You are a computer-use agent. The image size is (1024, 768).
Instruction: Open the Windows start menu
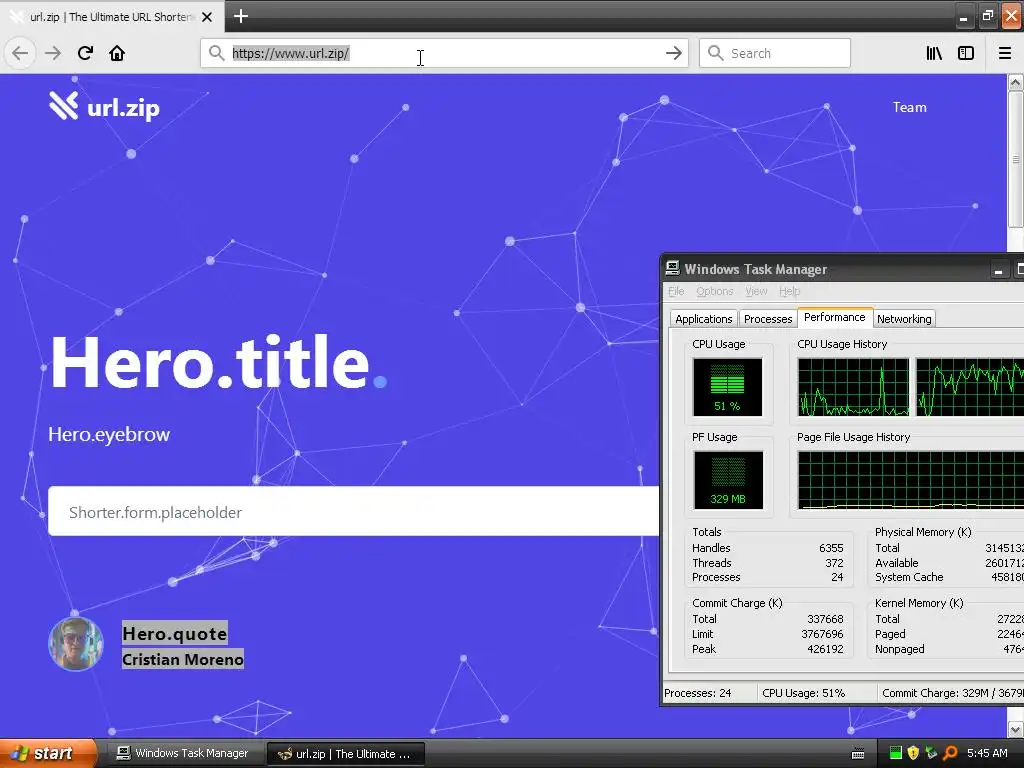pos(48,753)
